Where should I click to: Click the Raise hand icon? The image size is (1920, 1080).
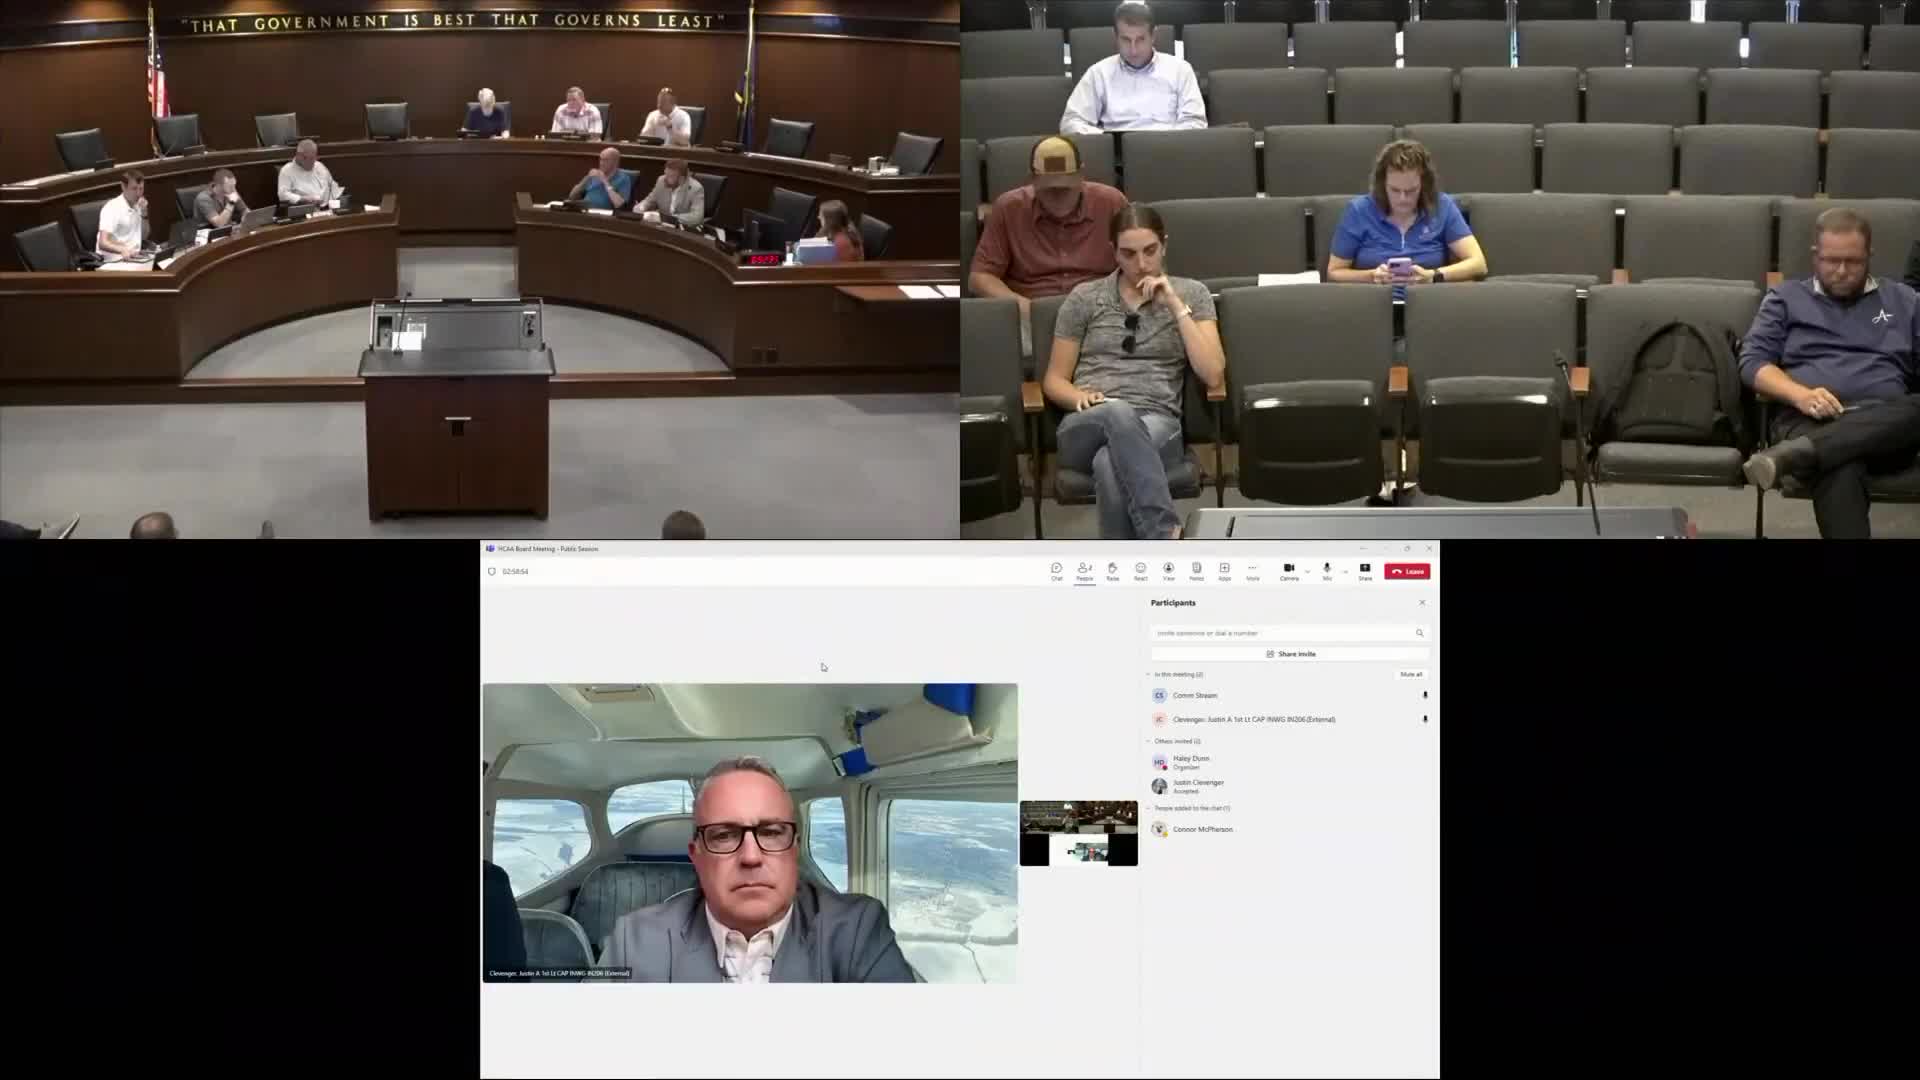tap(1112, 569)
